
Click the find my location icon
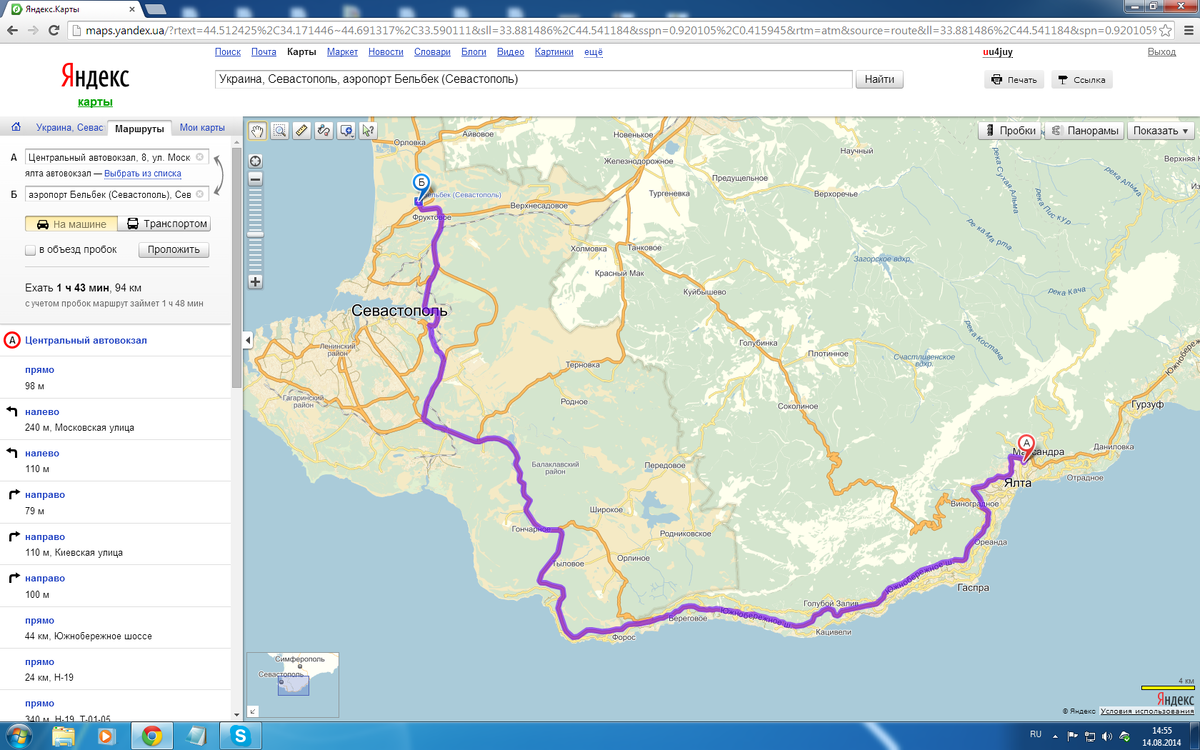coord(256,161)
